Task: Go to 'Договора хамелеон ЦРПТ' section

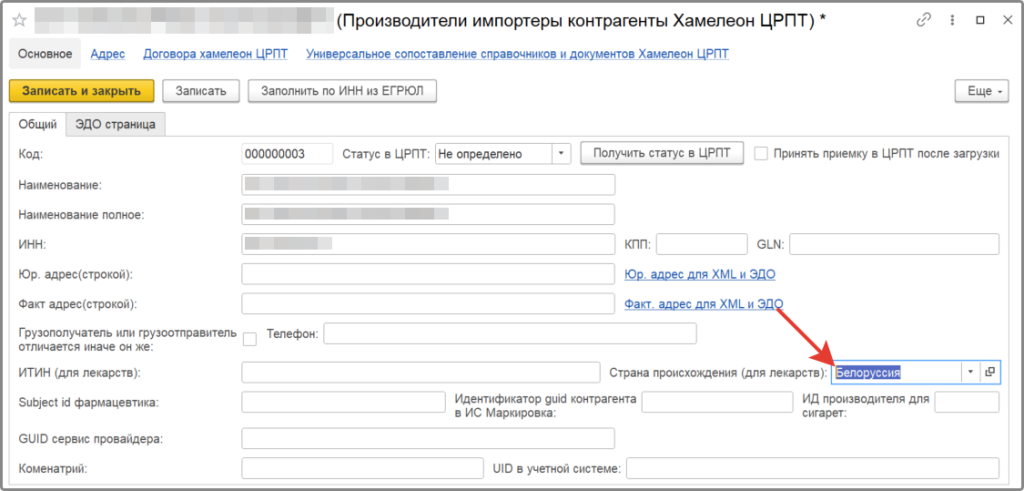Action: pos(217,54)
